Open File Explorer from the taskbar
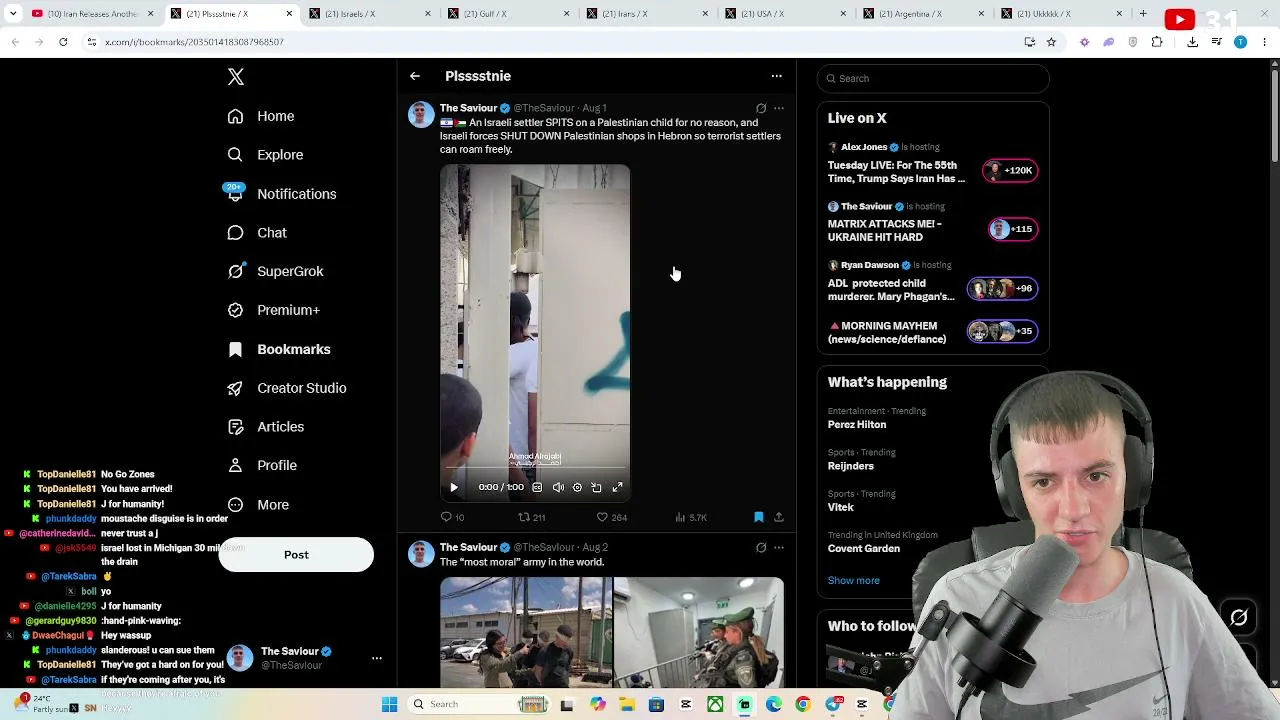1280x720 pixels. (627, 705)
